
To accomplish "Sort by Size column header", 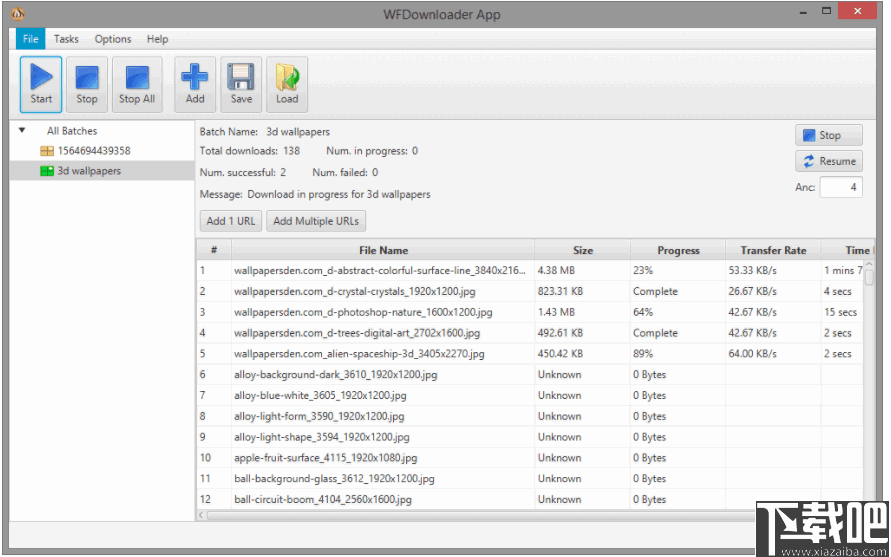I will 582,250.
